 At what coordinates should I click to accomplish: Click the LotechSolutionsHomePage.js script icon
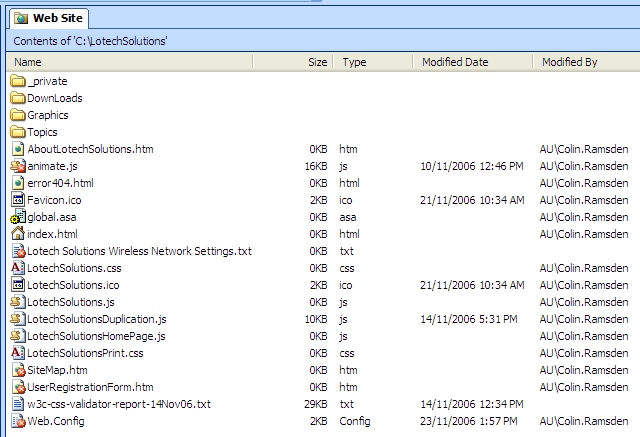coord(18,336)
